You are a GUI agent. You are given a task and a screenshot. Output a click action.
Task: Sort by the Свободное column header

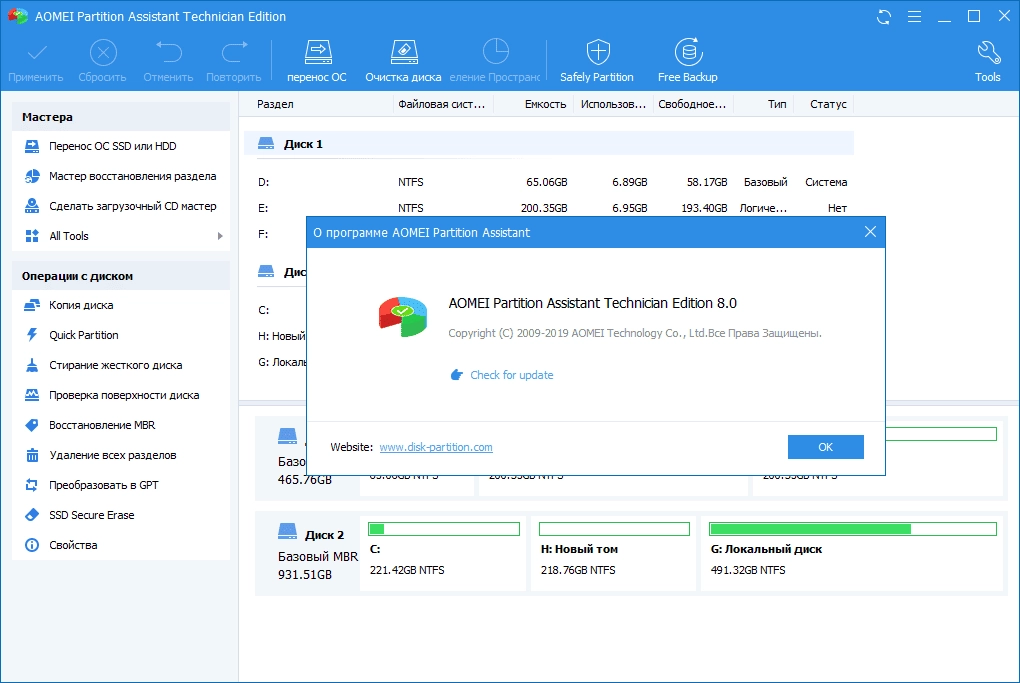point(692,104)
